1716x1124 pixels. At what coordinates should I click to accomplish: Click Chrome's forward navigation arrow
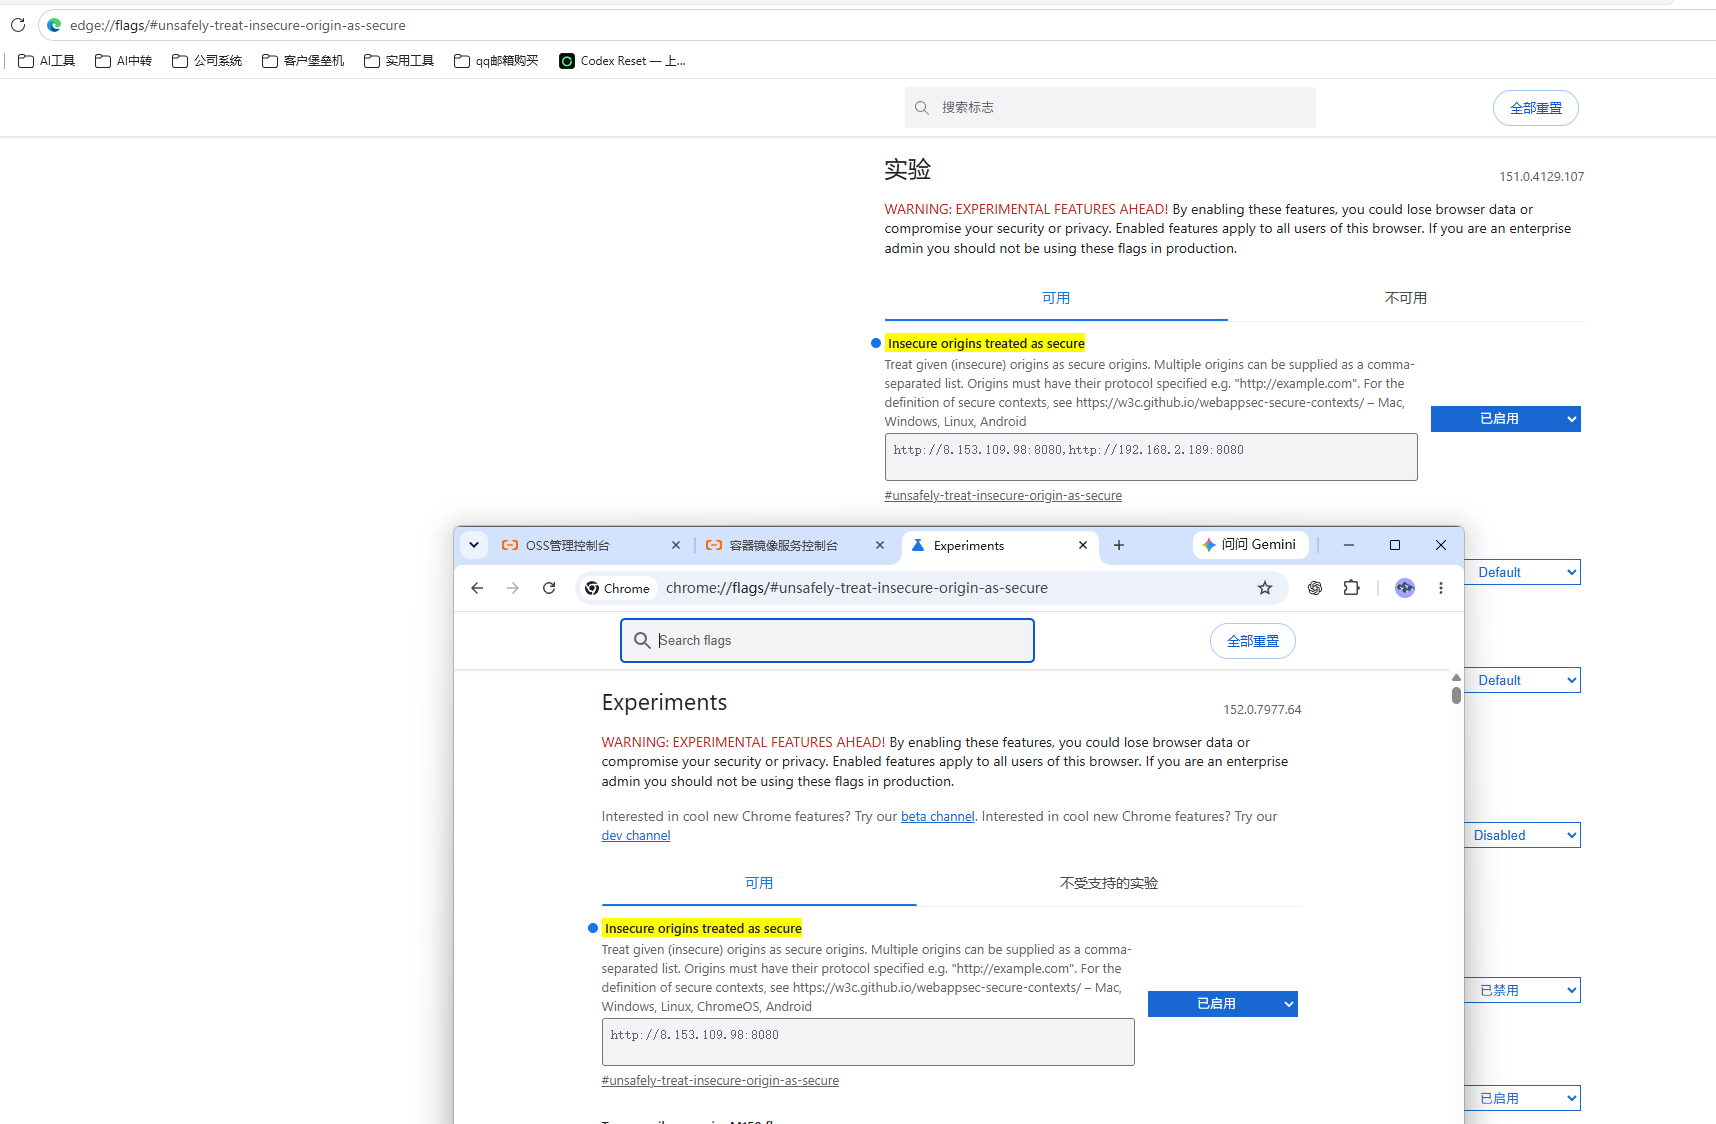(513, 588)
